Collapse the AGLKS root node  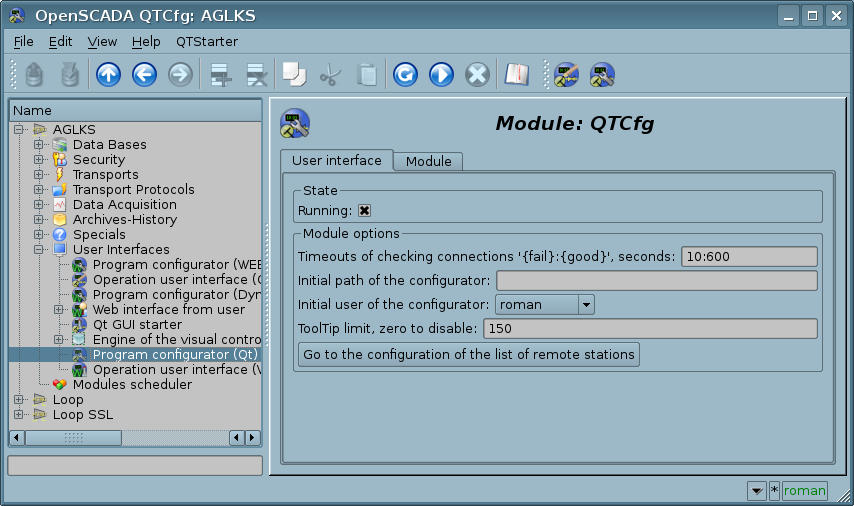click(x=19, y=130)
